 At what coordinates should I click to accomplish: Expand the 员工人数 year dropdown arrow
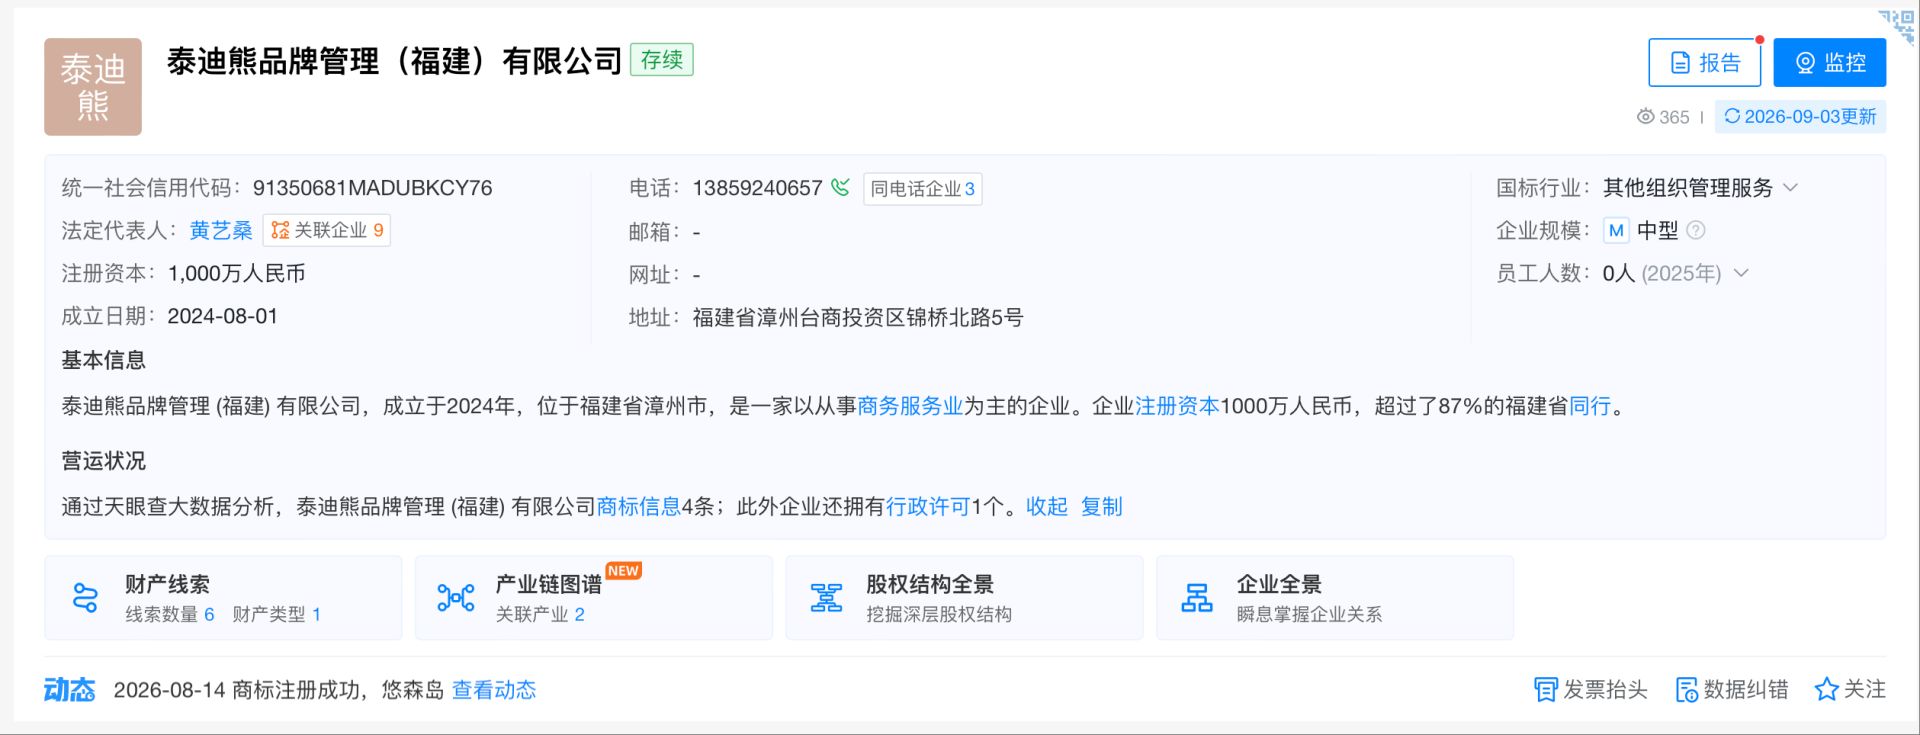point(1741,274)
